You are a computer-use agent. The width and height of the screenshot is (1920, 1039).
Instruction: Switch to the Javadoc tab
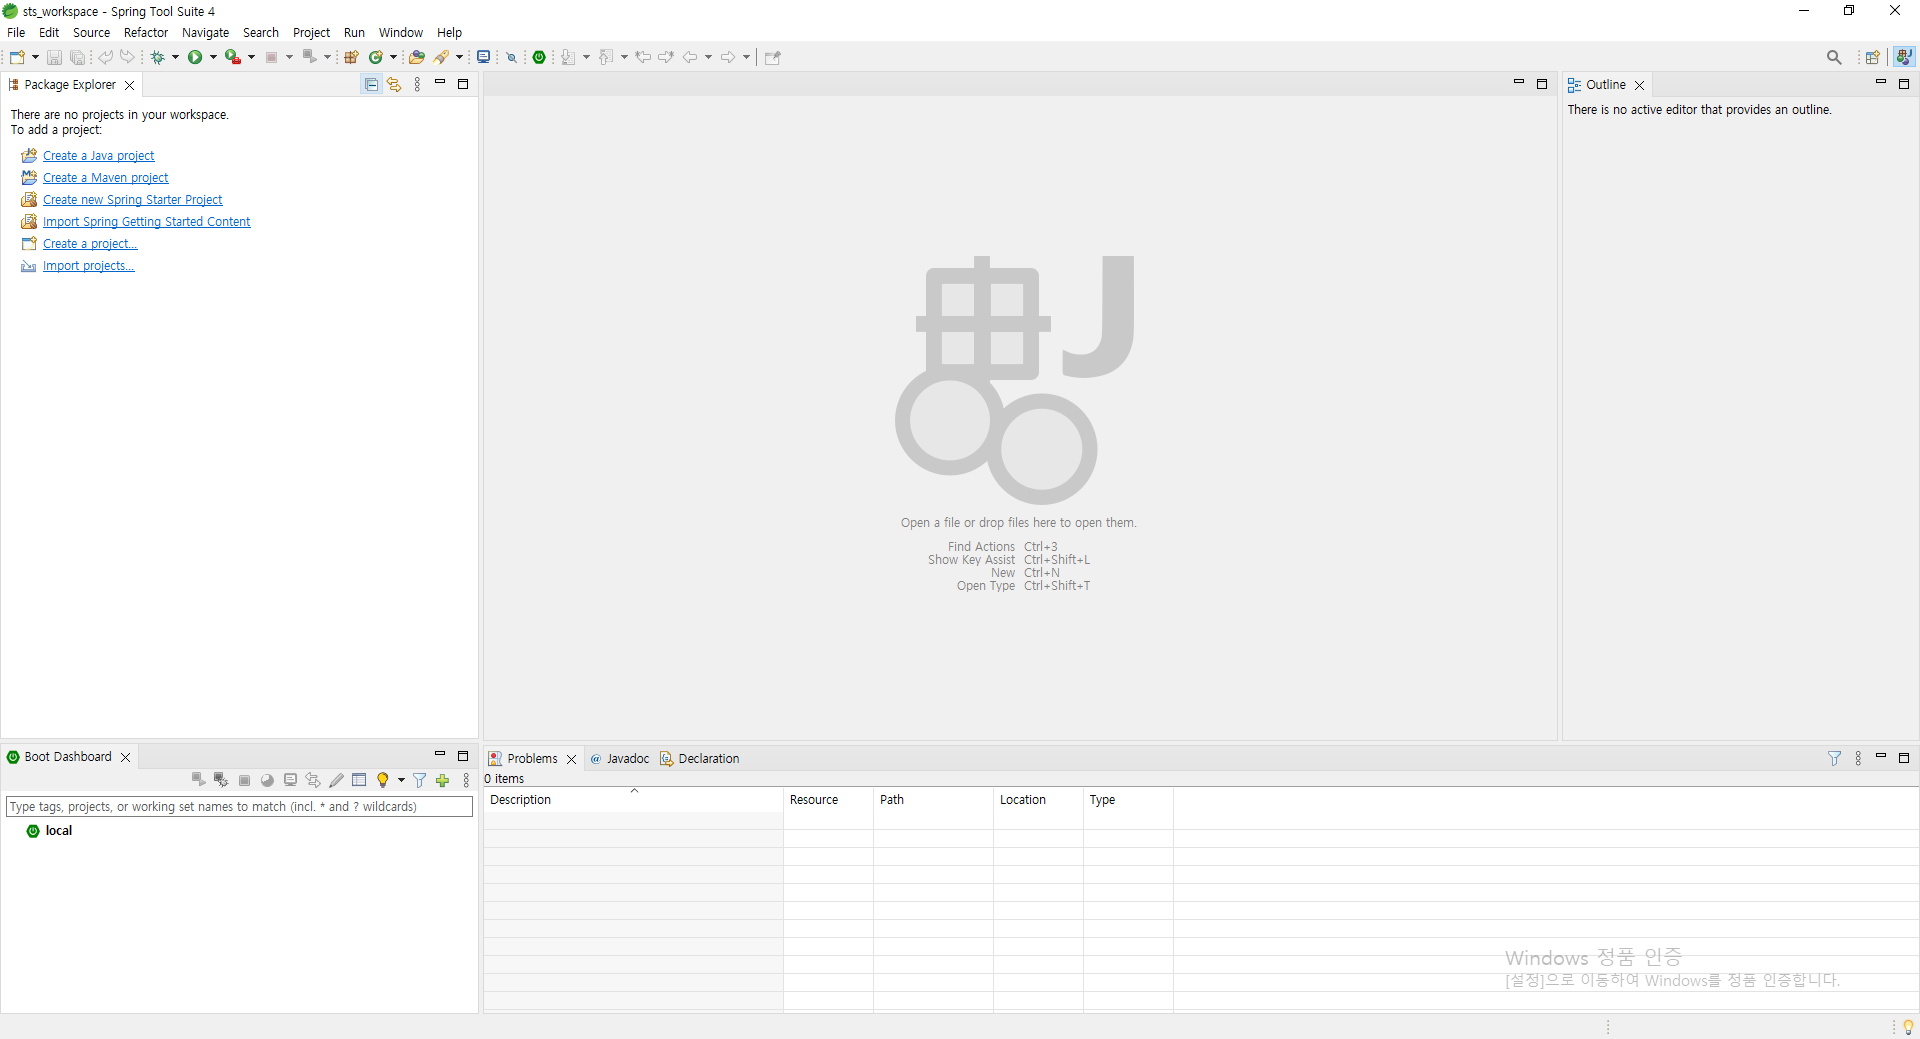[619, 758]
